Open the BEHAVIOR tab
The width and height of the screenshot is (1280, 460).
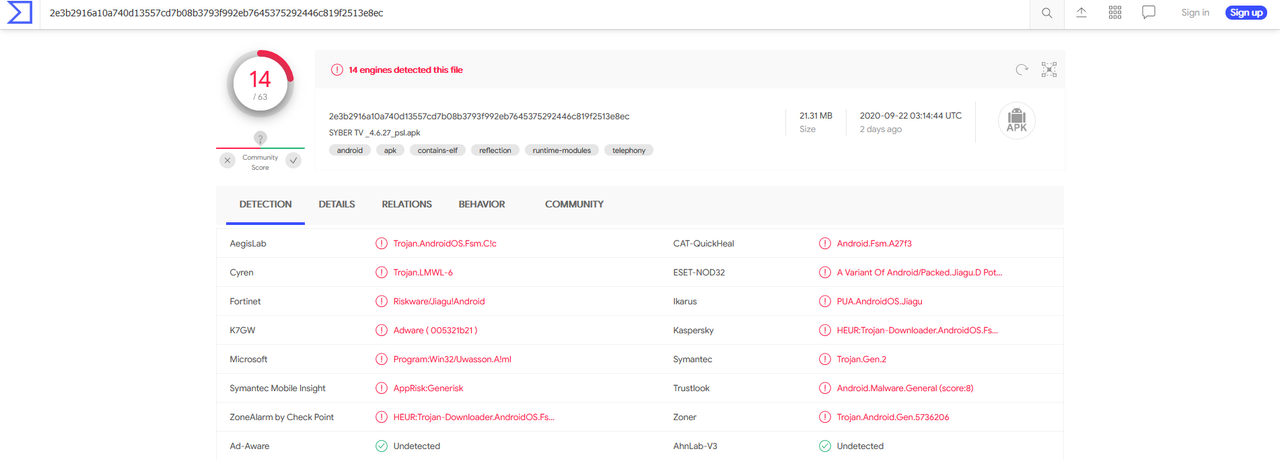point(482,204)
